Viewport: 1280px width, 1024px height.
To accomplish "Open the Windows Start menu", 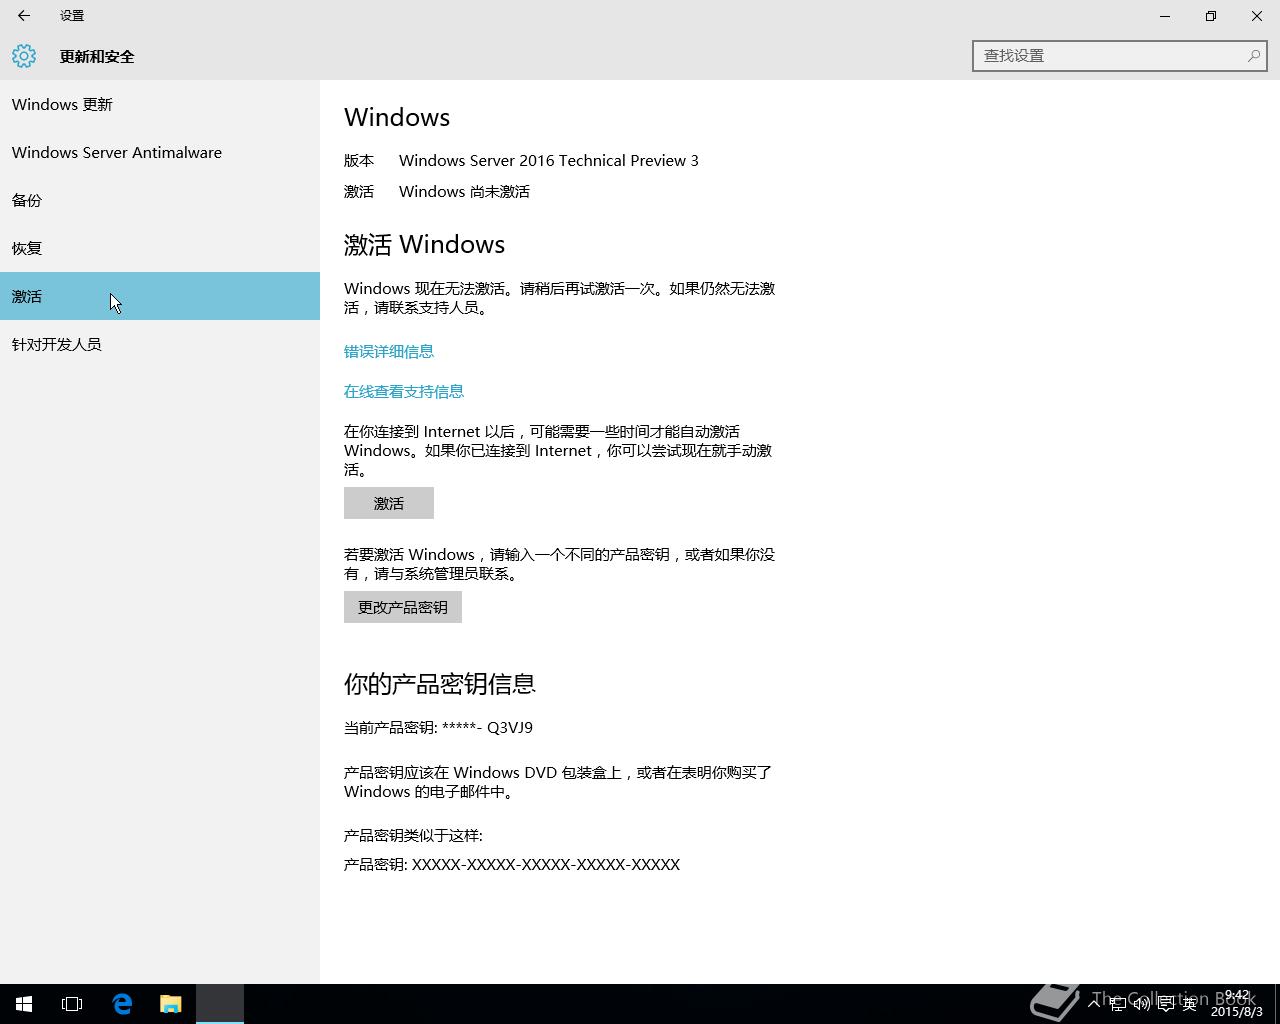I will pyautogui.click(x=24, y=1004).
